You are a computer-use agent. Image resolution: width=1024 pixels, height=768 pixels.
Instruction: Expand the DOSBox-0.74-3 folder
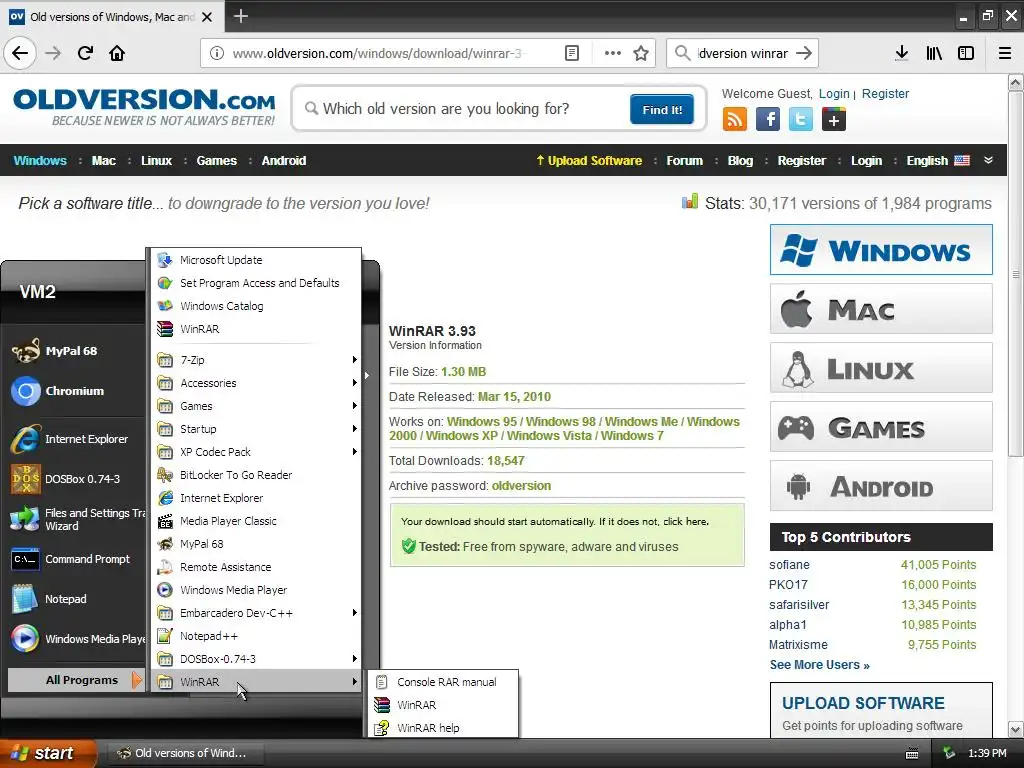[x=257, y=658]
